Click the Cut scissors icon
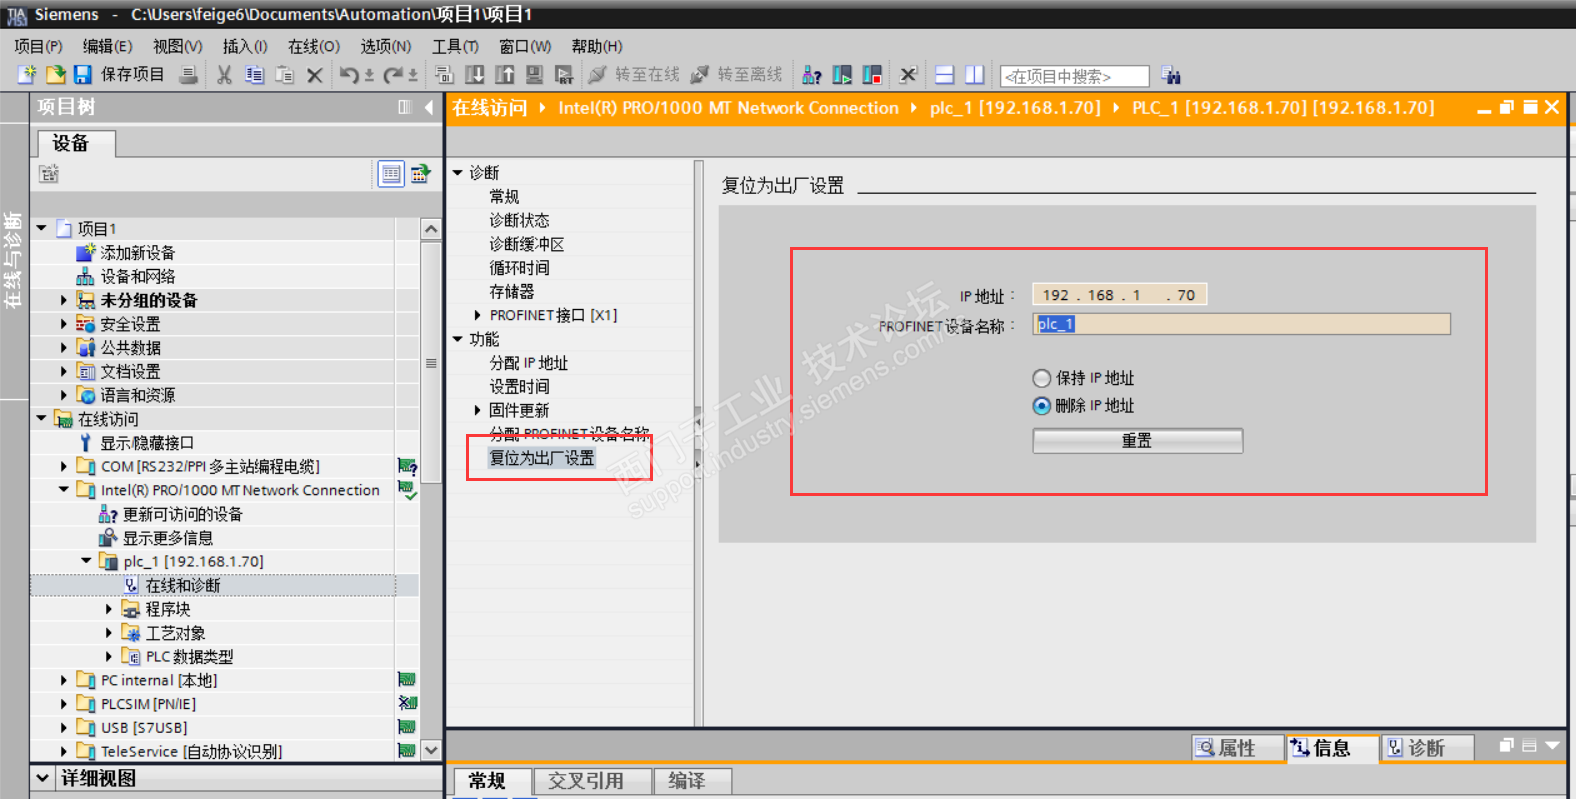This screenshot has height=799, width=1576. click(x=224, y=75)
